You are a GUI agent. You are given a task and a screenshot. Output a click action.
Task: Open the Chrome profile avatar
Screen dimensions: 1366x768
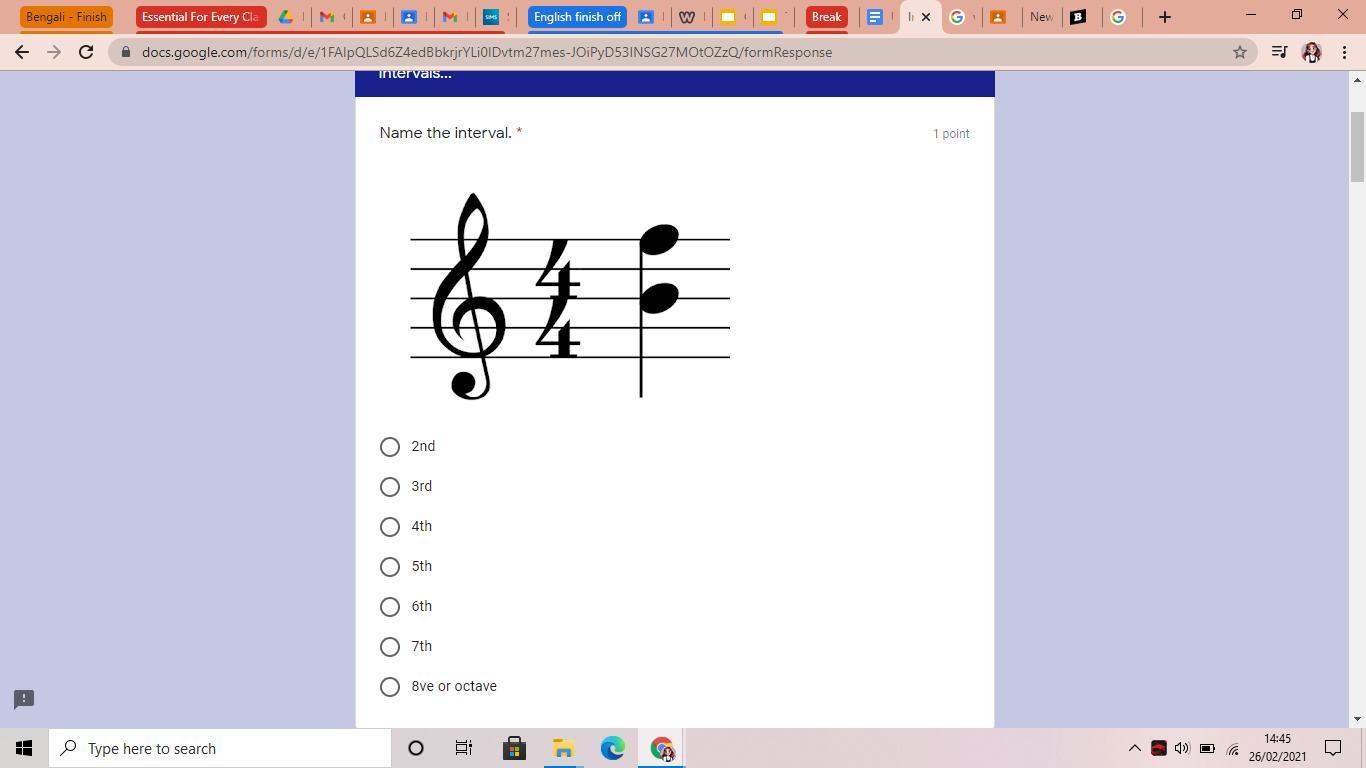pyautogui.click(x=1312, y=52)
